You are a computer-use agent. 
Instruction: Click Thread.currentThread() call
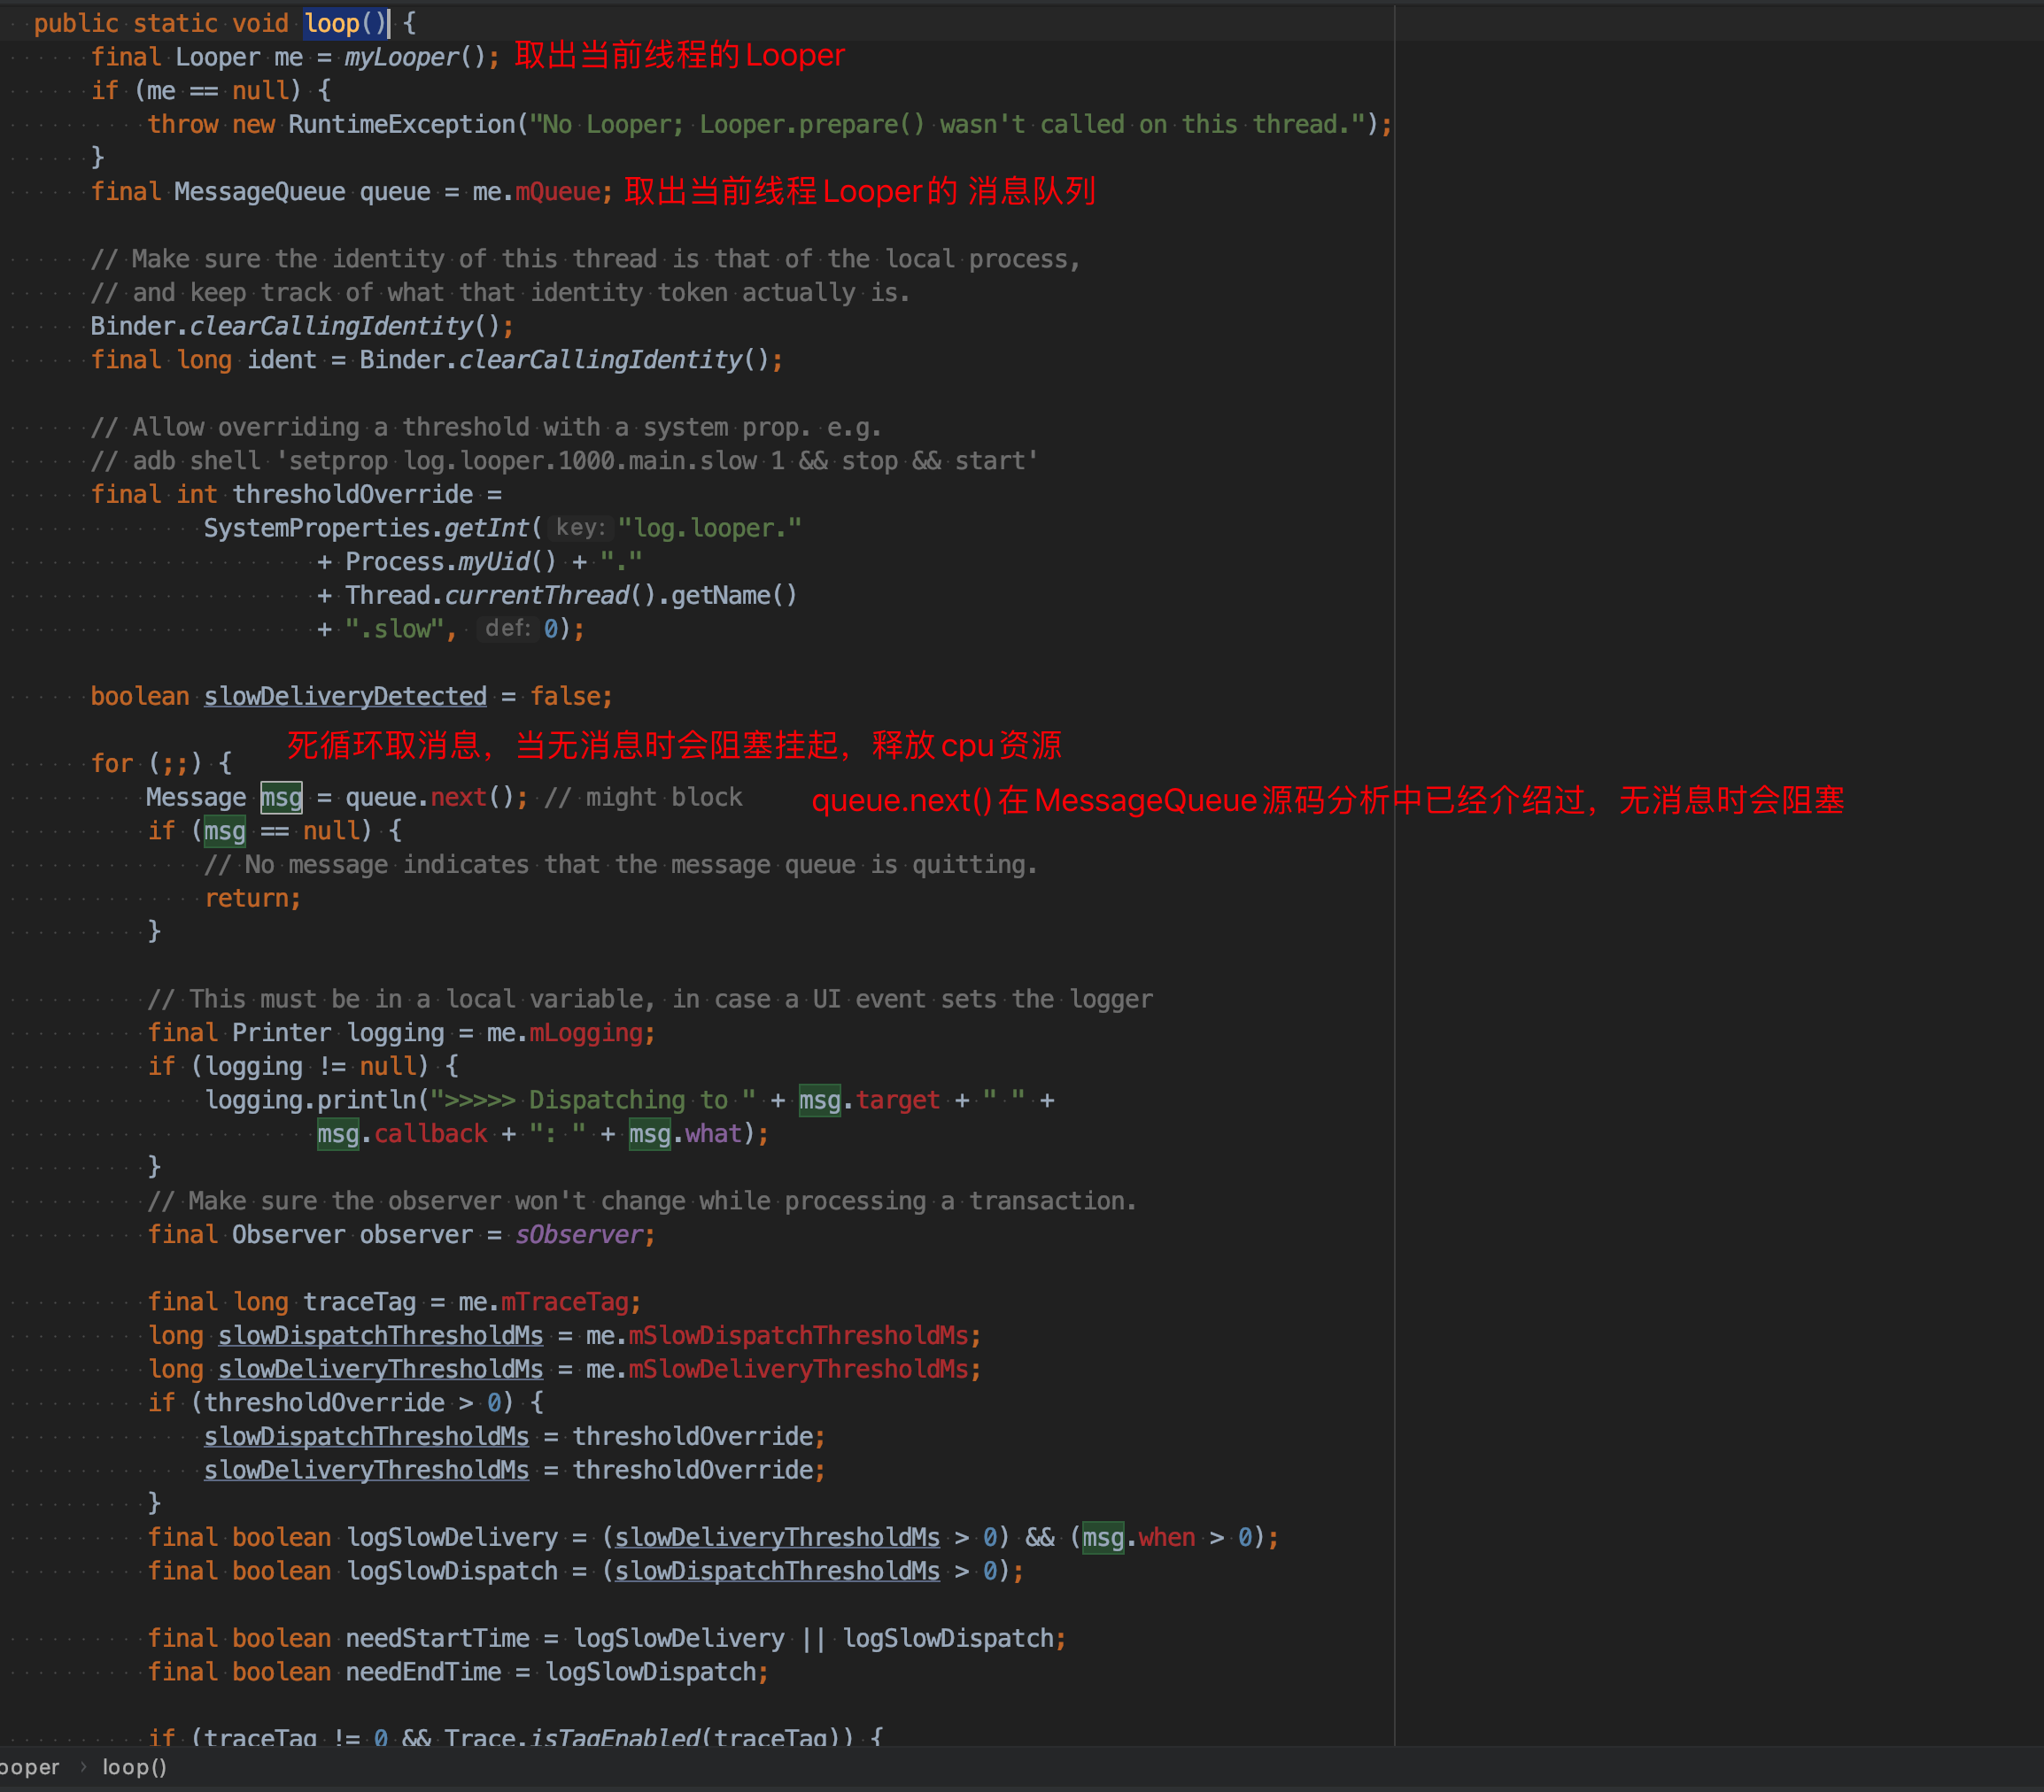point(500,595)
